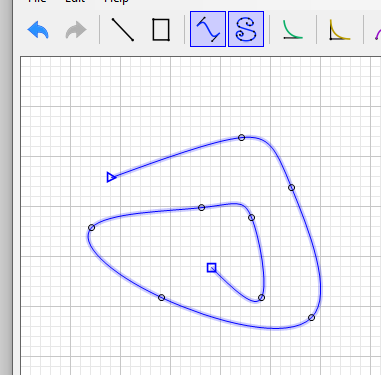Viewport: 381px width, 375px height.
Task: Select the yellow curve tool
Action: click(x=340, y=30)
